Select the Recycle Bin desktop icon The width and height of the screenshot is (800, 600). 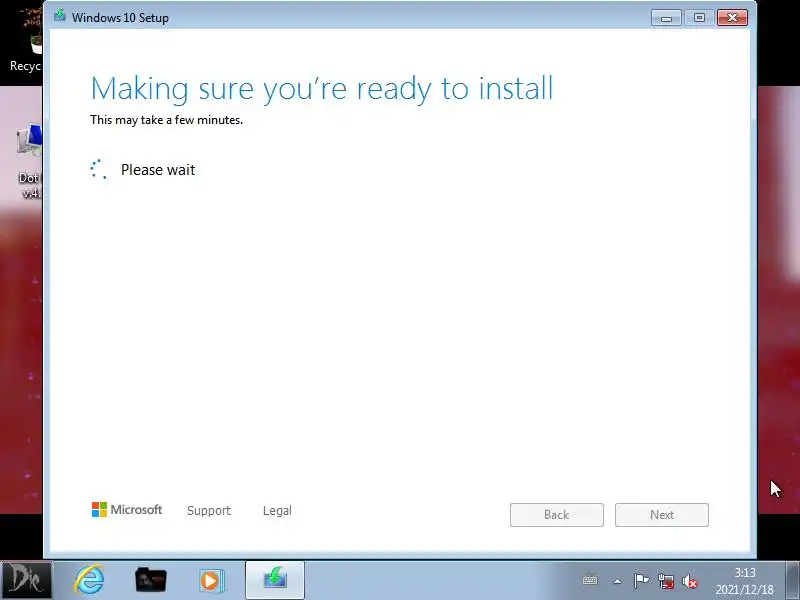tap(27, 42)
